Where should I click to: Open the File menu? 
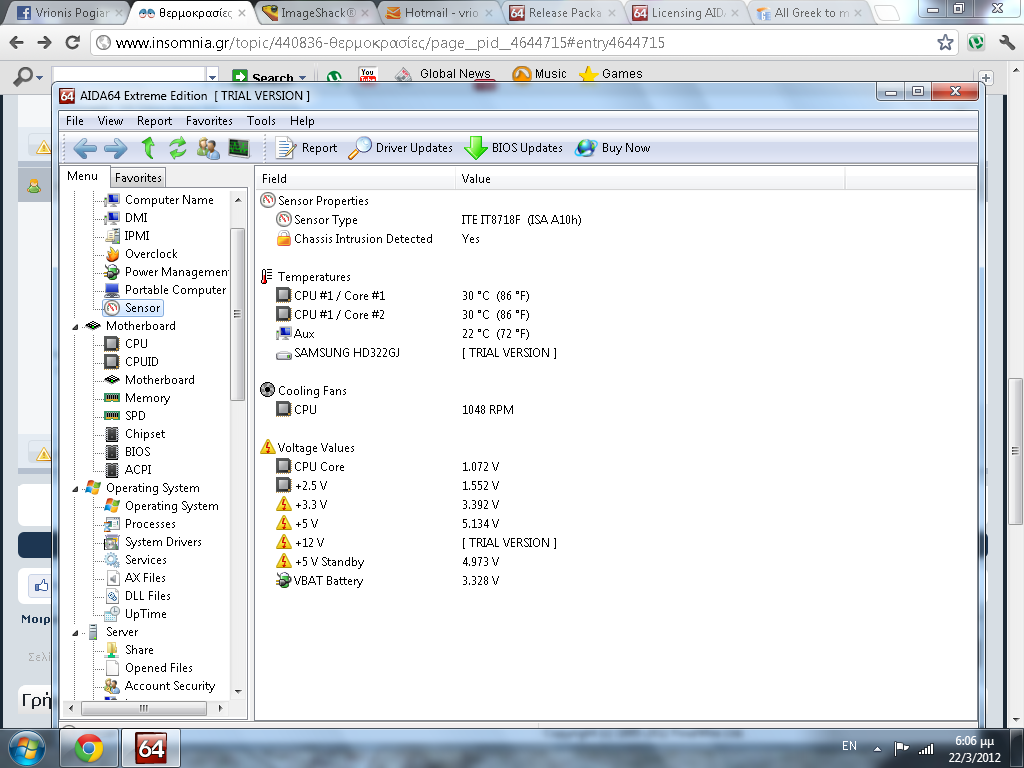coord(75,121)
